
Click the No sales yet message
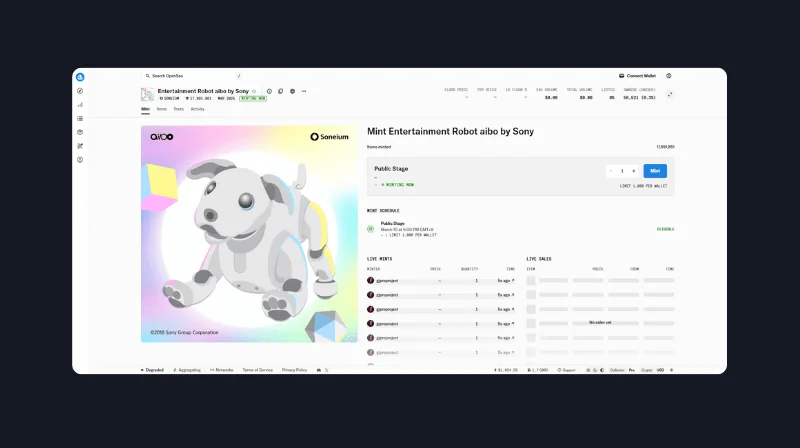coord(600,322)
